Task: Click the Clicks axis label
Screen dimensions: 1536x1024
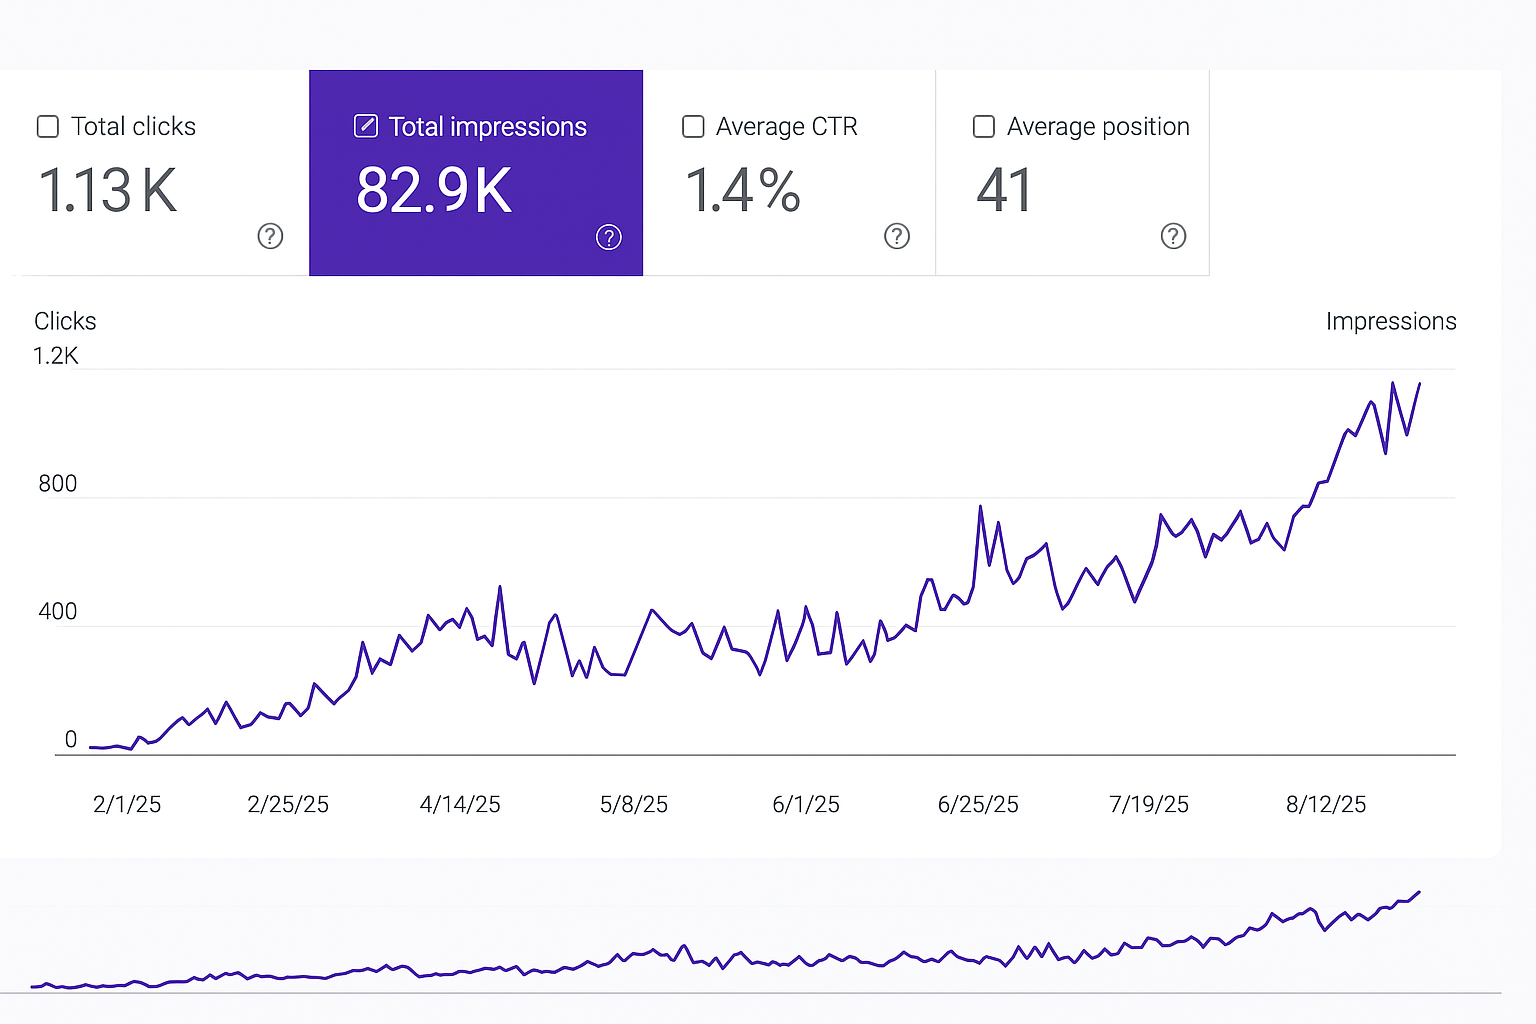Action: (64, 321)
